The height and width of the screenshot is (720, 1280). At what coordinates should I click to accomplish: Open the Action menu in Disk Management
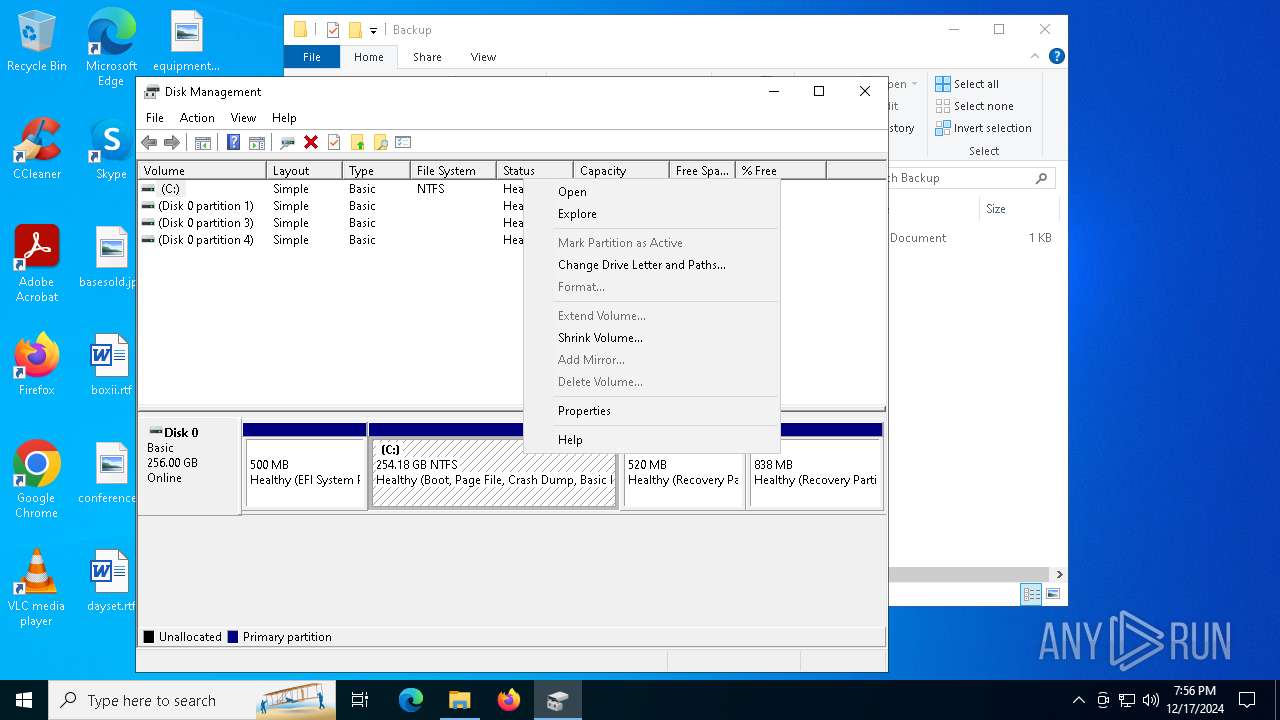pos(197,118)
